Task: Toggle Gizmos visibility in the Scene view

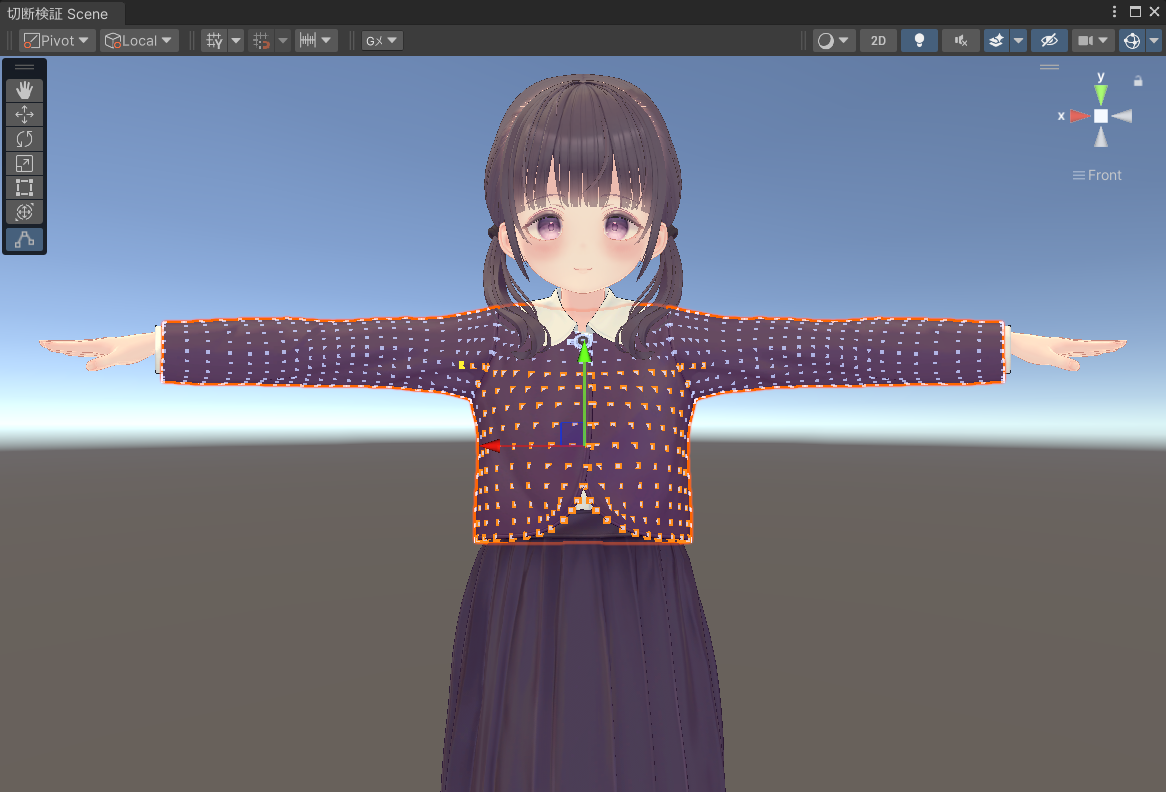Action: 1132,40
